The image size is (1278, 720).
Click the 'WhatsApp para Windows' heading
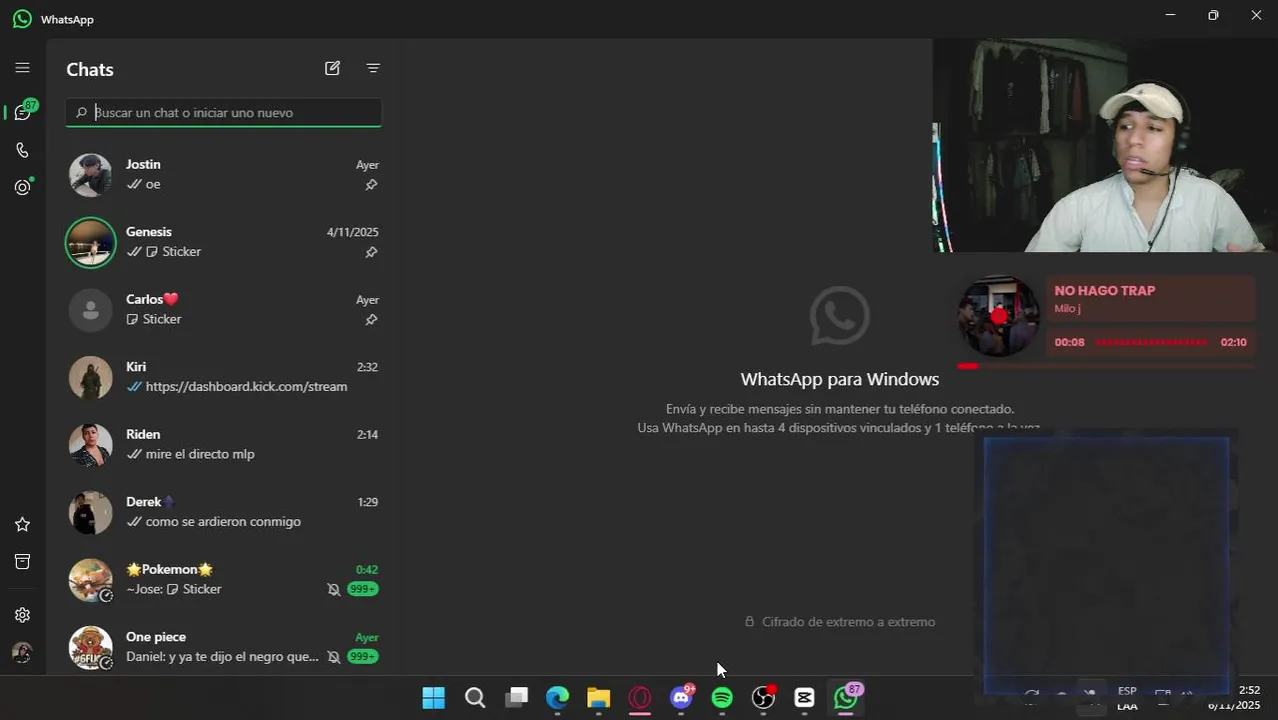[840, 379]
